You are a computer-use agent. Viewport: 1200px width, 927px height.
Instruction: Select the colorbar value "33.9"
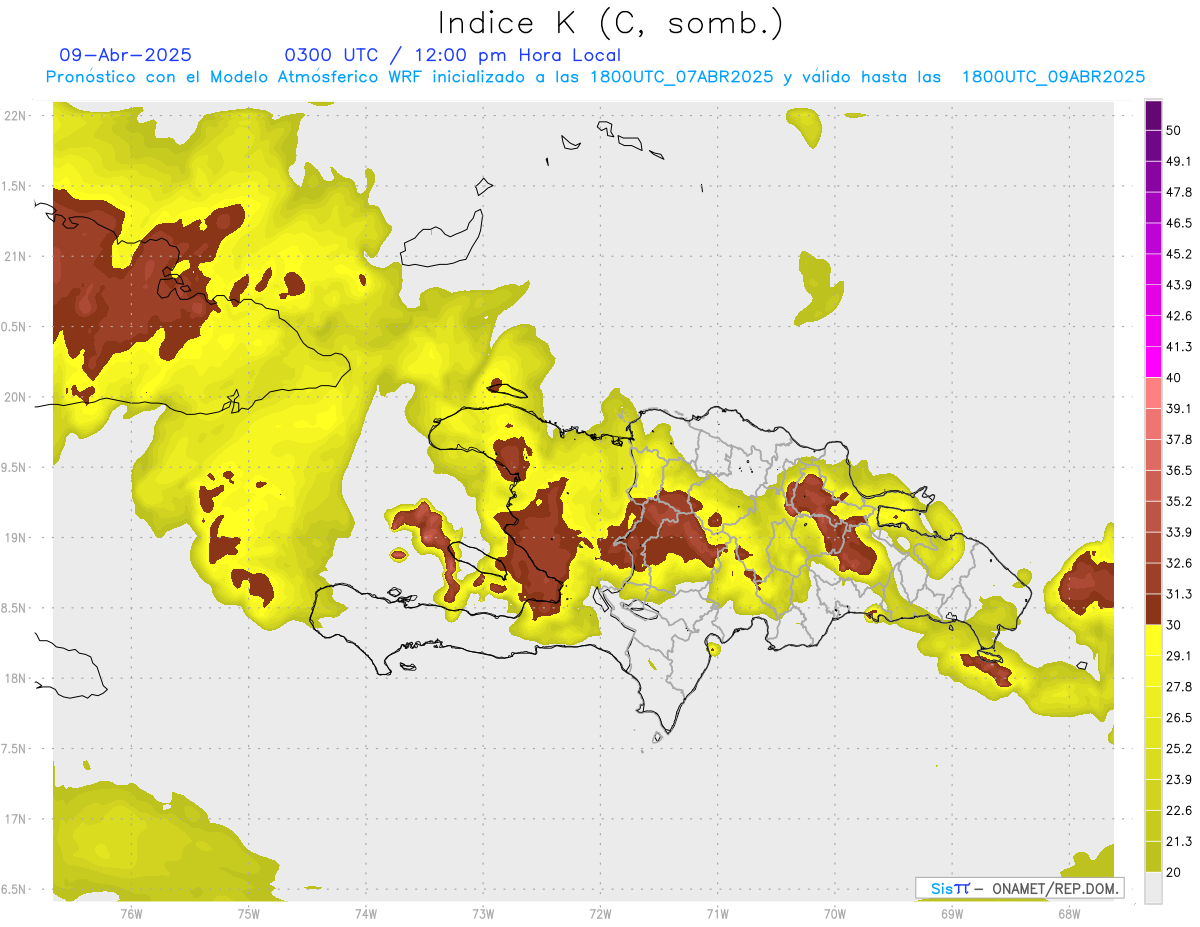point(1179,532)
